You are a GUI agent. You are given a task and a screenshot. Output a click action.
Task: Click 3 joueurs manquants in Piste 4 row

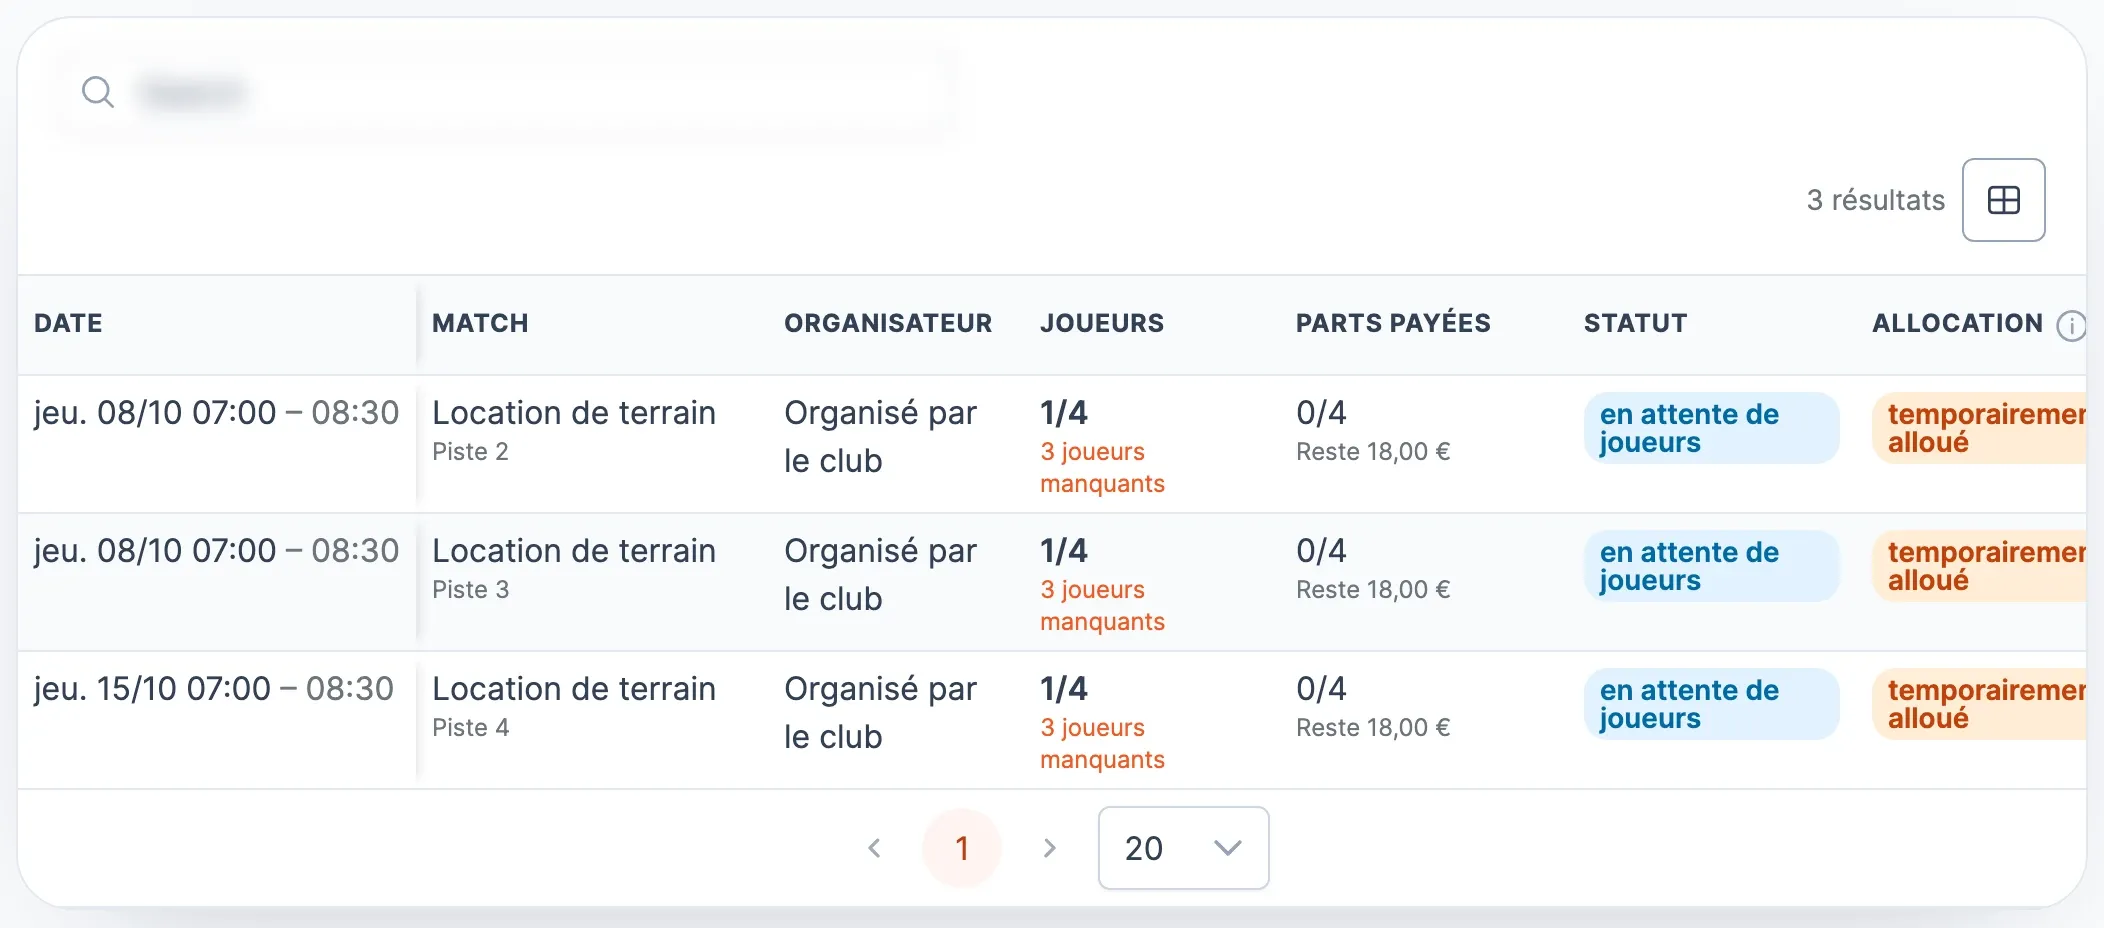(1102, 743)
